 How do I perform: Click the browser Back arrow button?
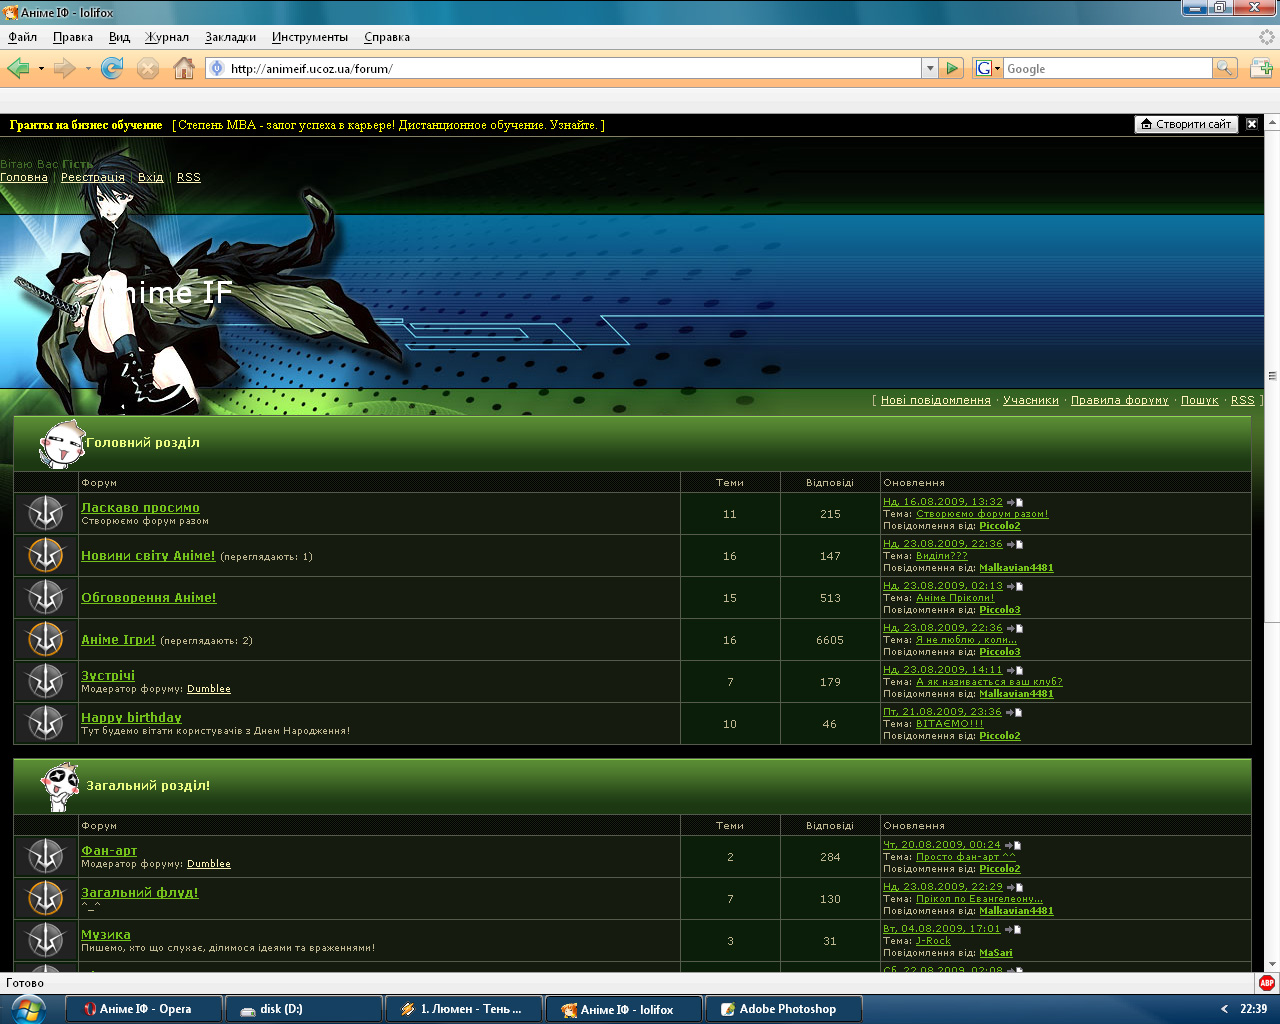tap(18, 68)
